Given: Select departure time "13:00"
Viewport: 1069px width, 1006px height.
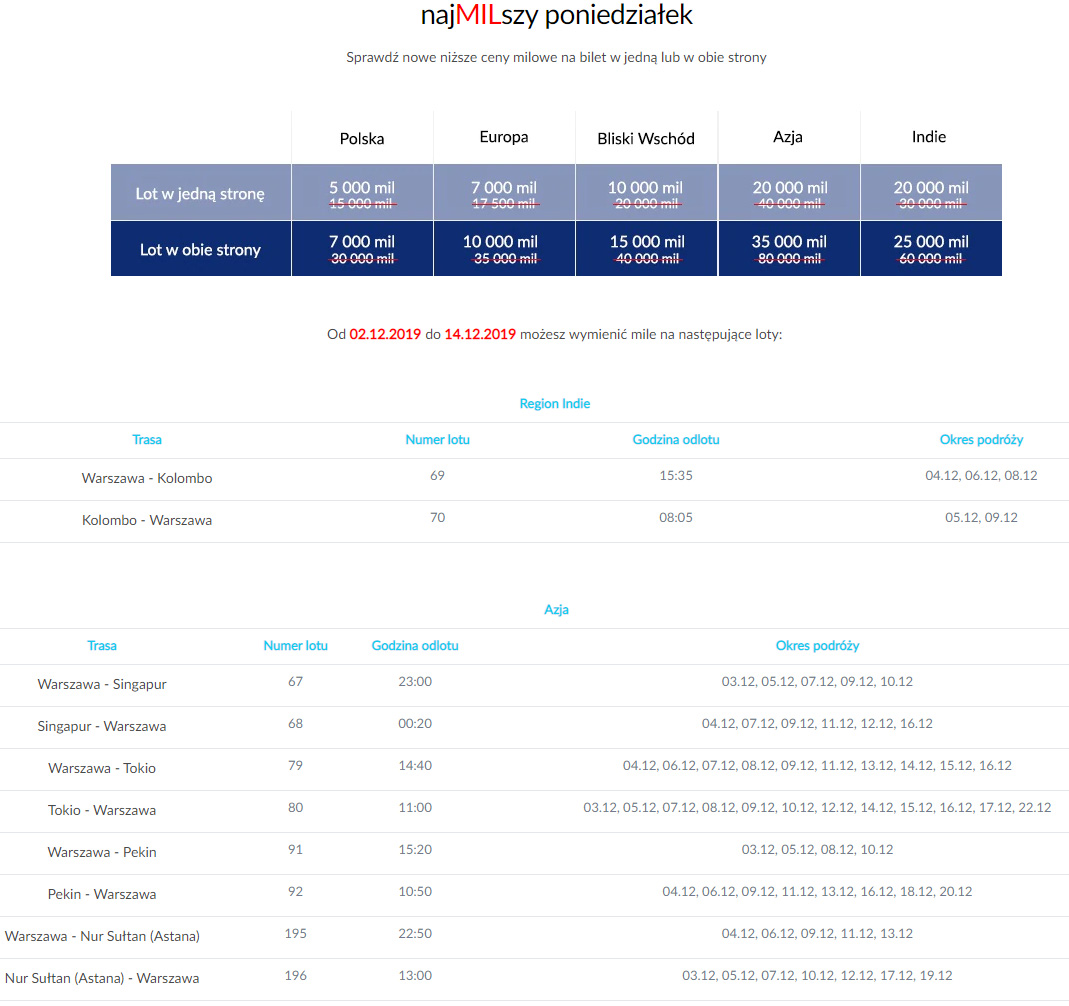Looking at the screenshot, I should coord(415,975).
